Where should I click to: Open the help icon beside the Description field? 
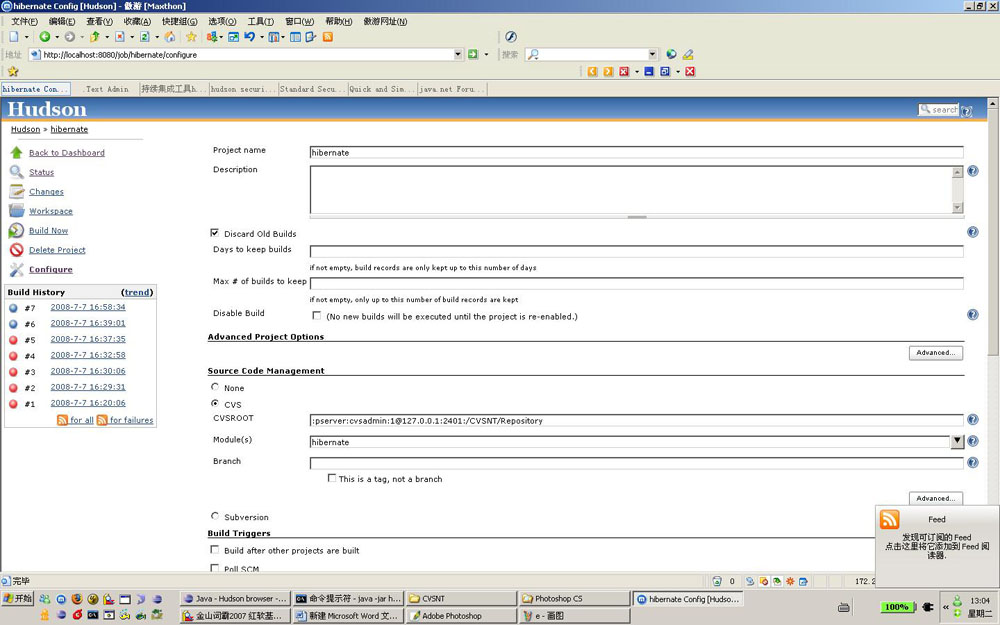coord(973,171)
